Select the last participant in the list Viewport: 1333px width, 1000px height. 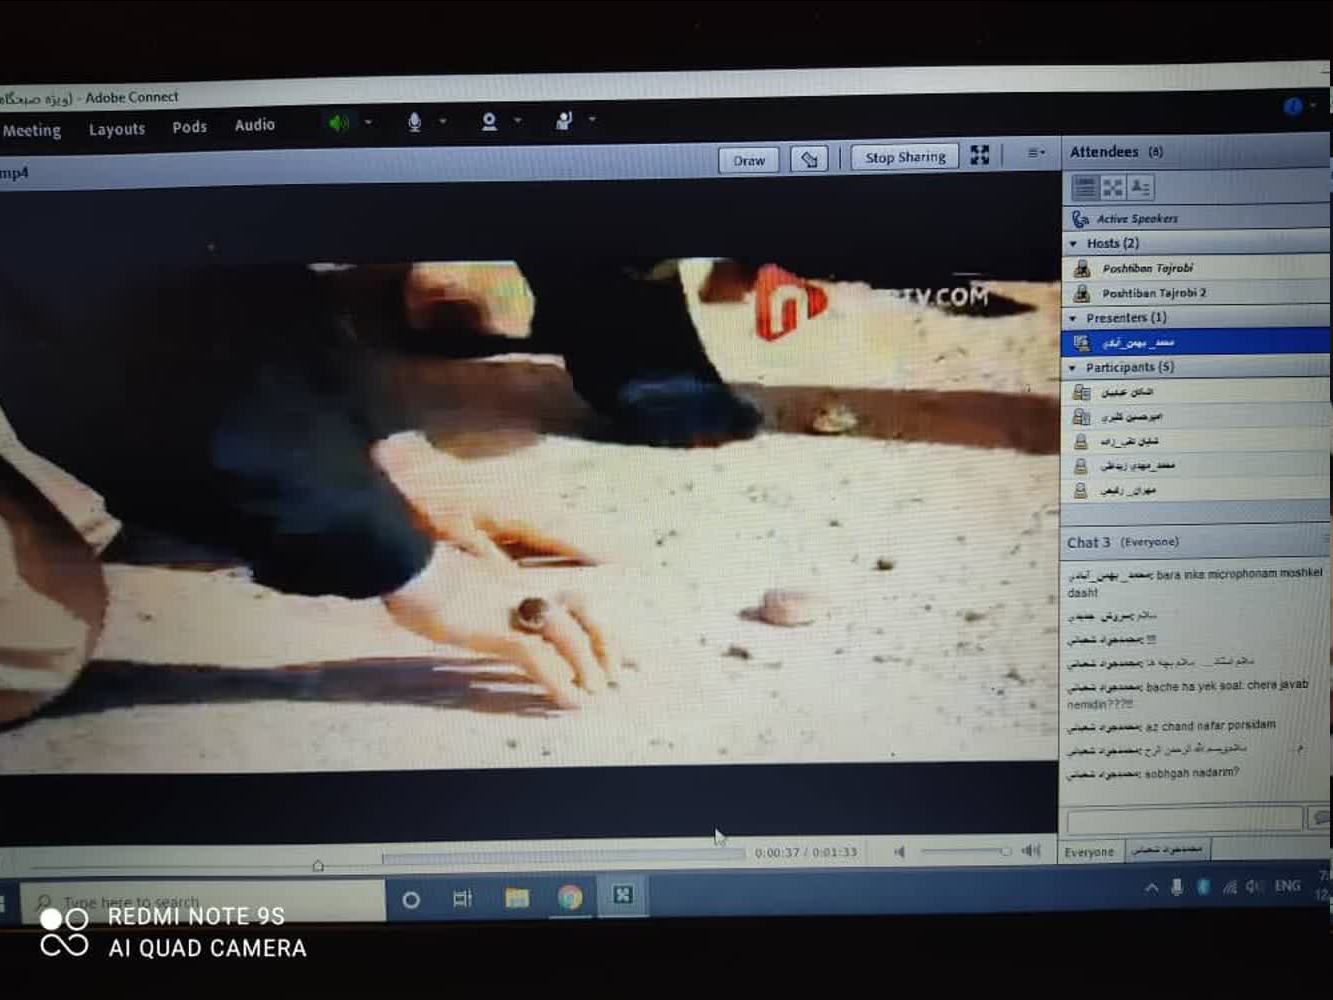(x=1196, y=490)
